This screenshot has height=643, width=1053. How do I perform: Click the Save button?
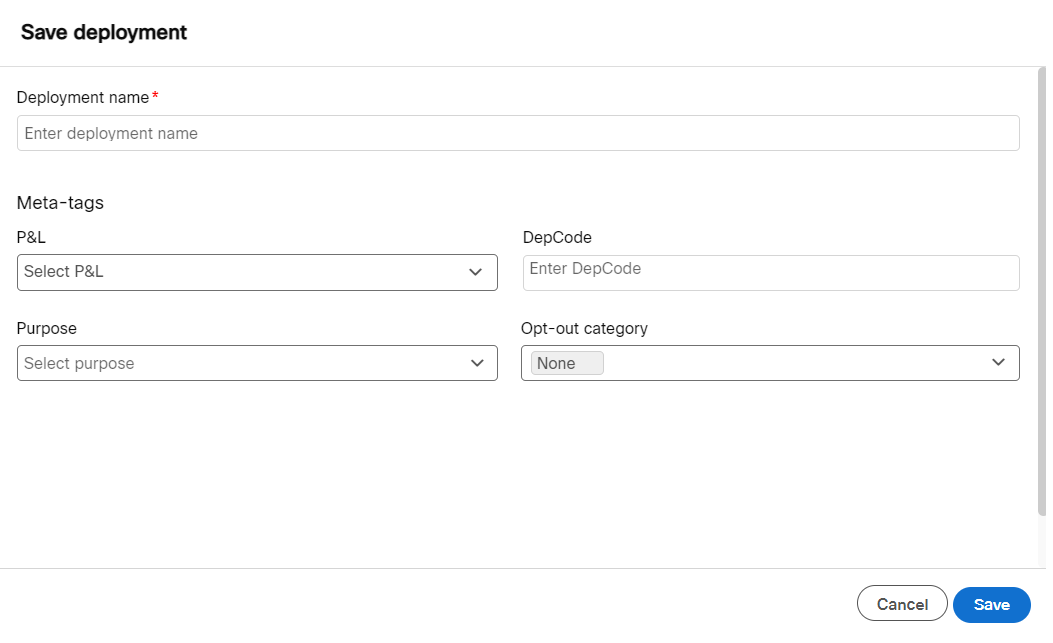tap(991, 604)
